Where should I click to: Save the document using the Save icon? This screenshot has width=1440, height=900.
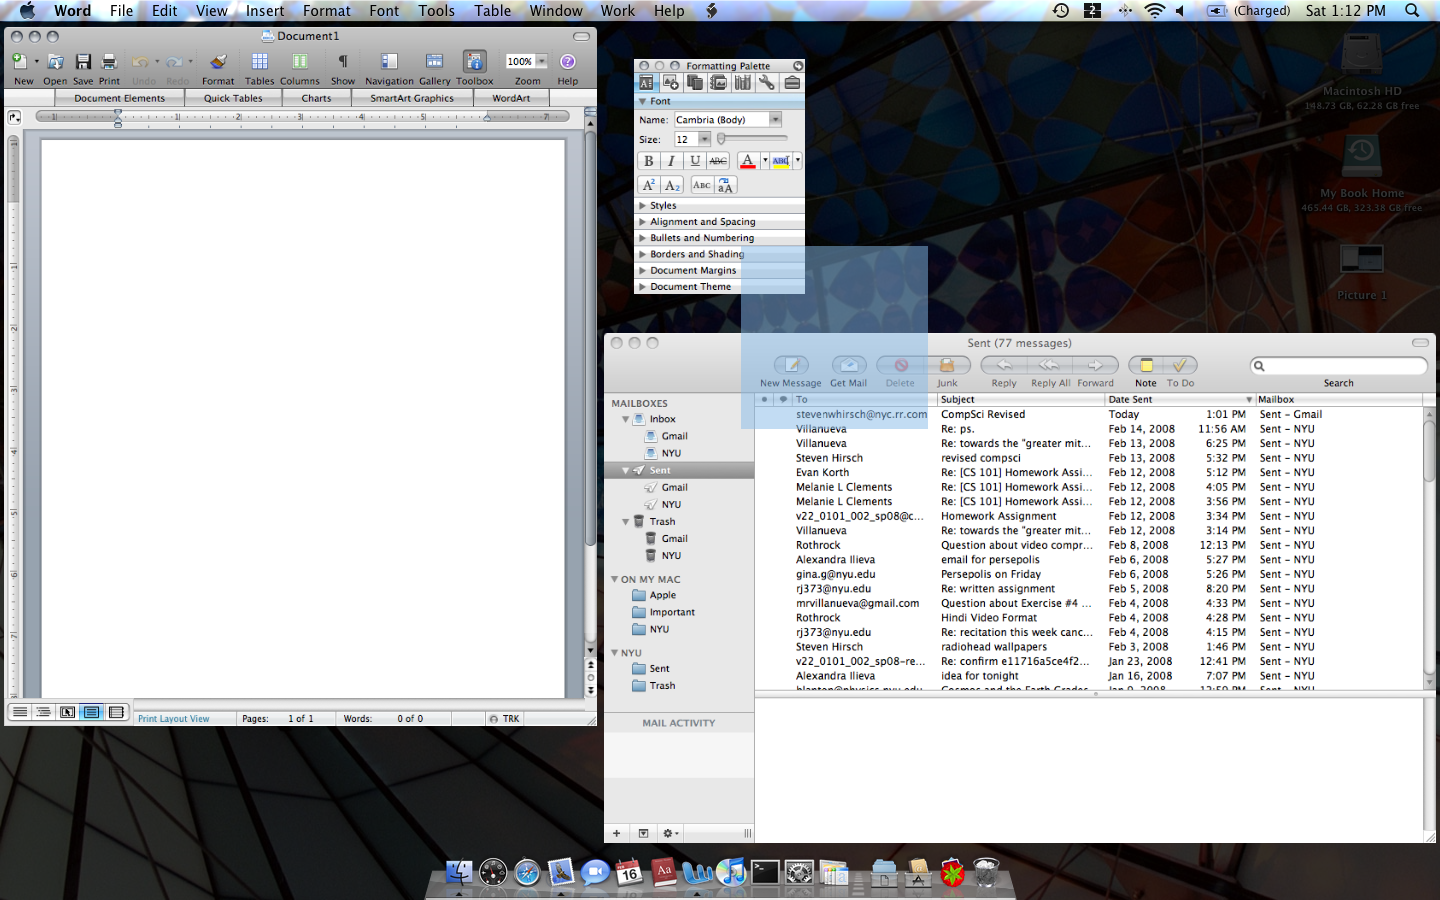pyautogui.click(x=83, y=62)
